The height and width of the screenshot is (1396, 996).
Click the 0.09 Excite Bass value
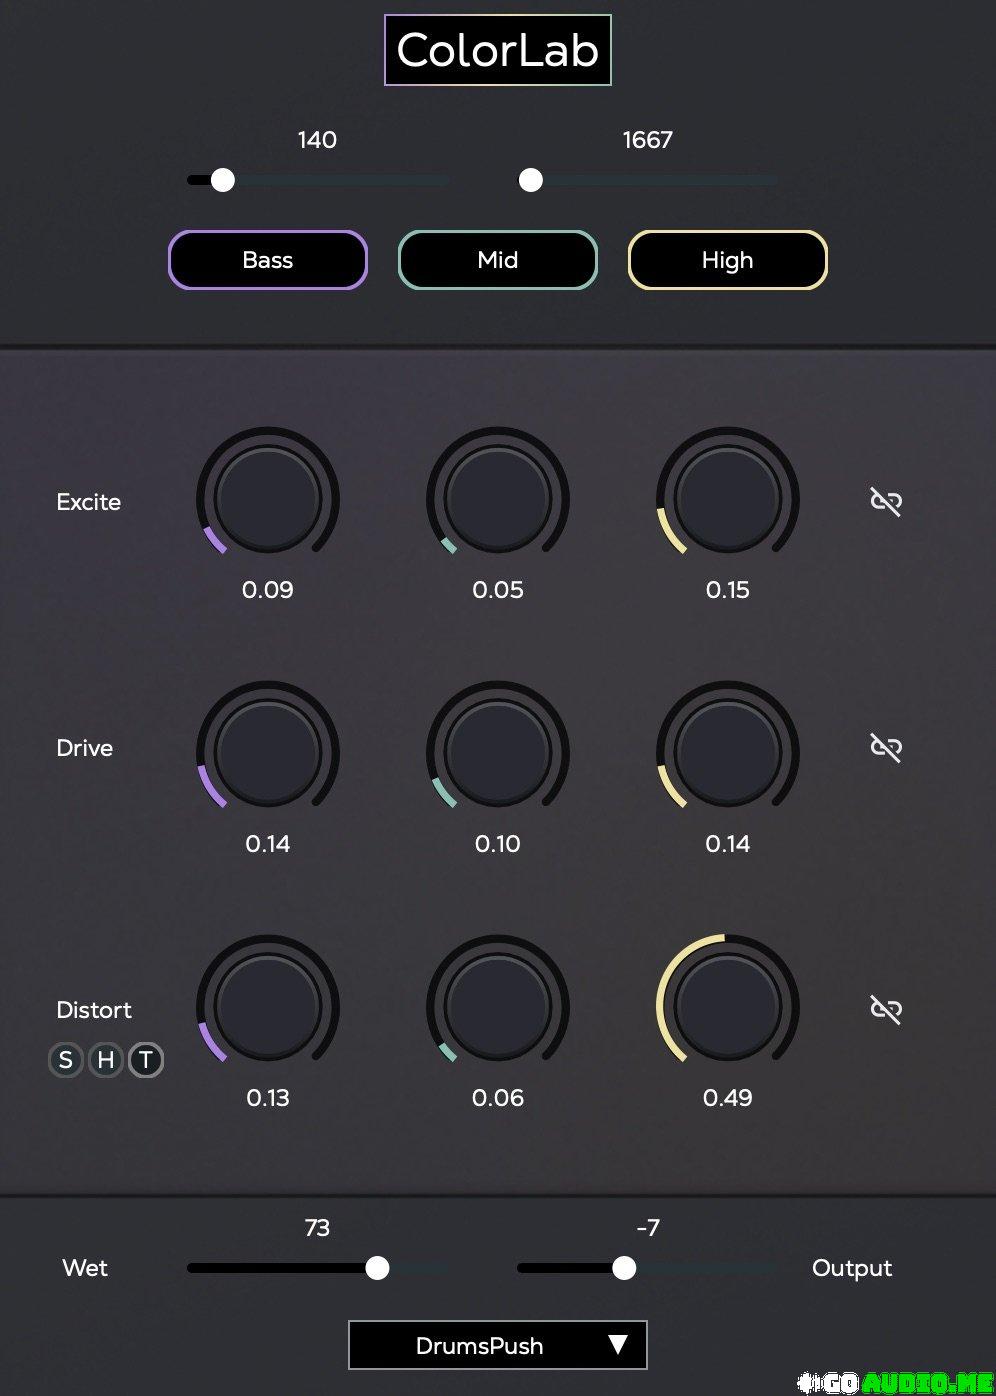(268, 590)
